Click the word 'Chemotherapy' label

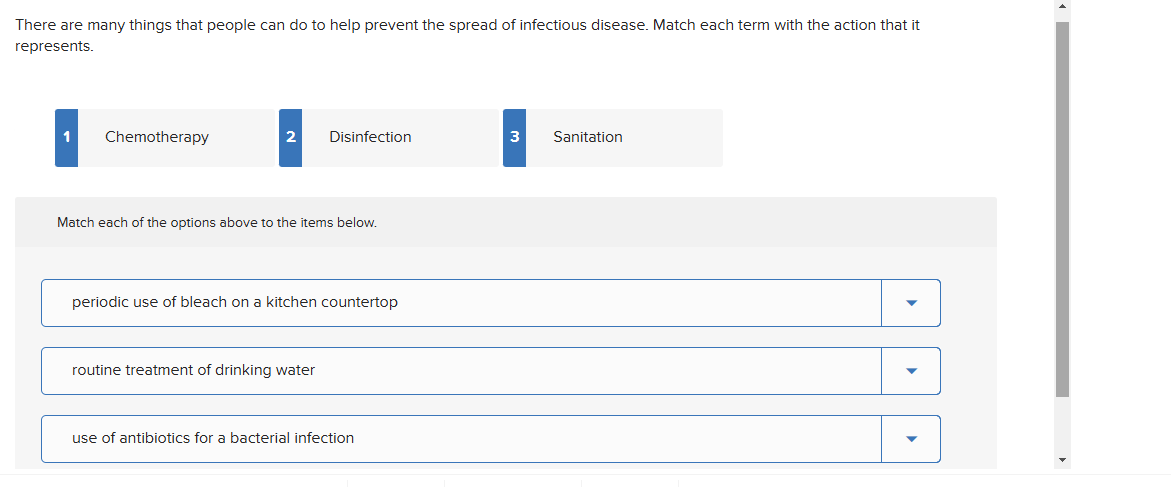click(157, 137)
